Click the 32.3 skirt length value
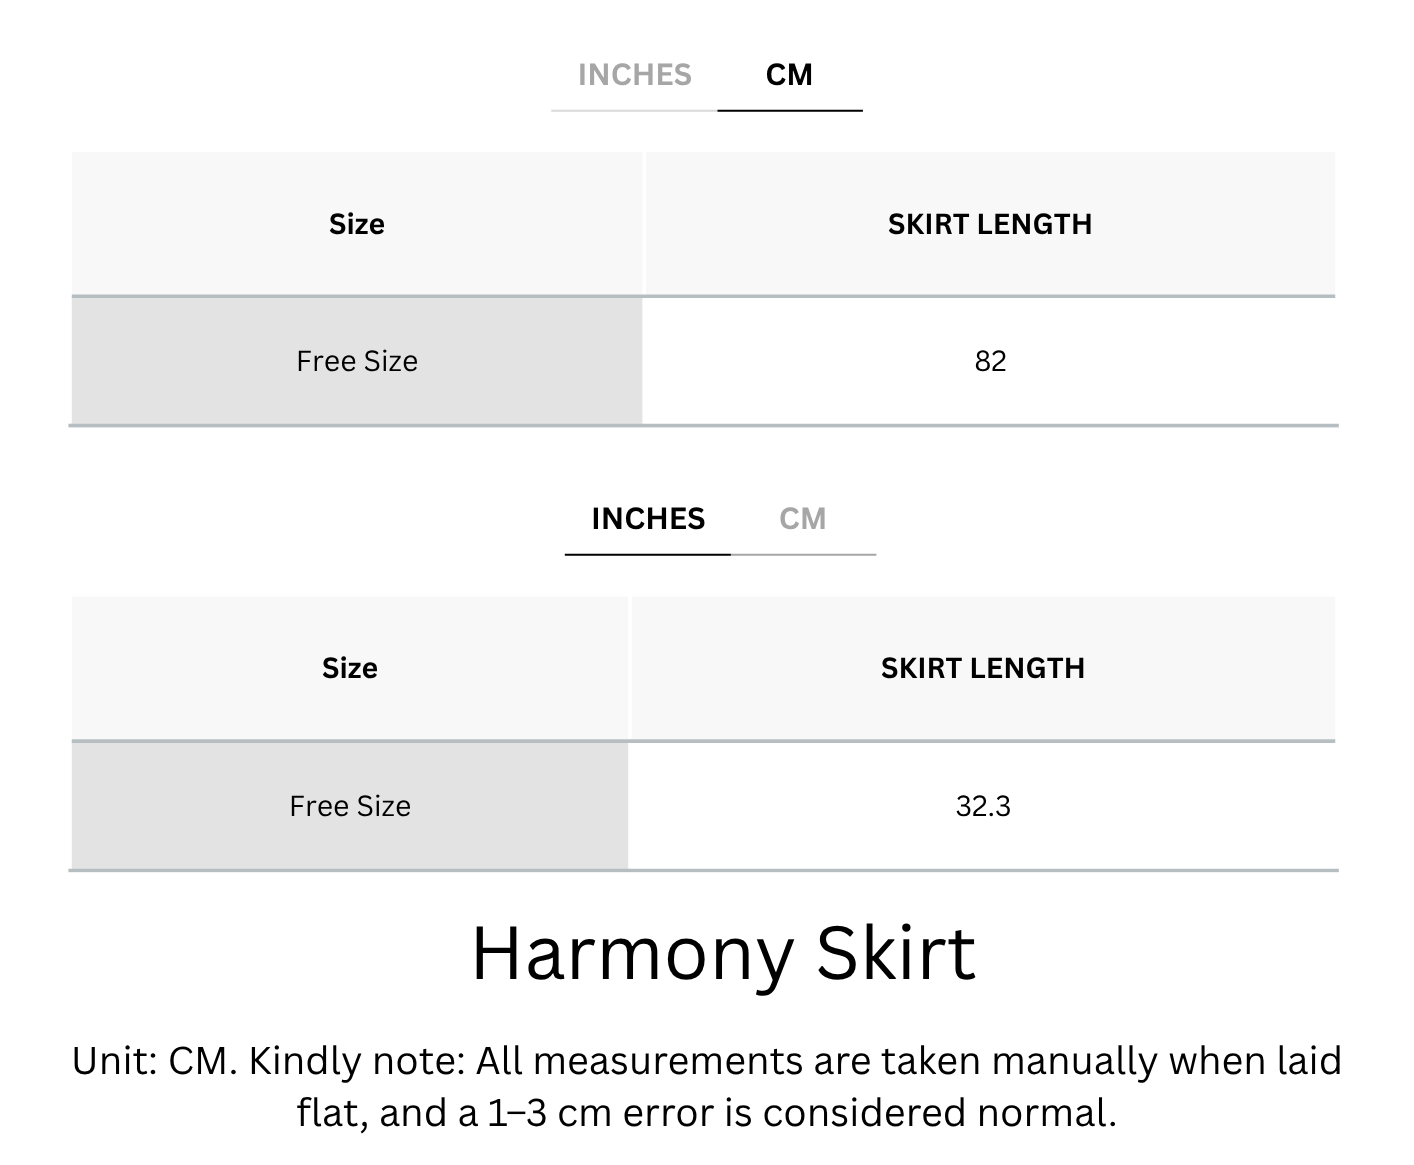This screenshot has width=1414, height=1165. [x=983, y=806]
